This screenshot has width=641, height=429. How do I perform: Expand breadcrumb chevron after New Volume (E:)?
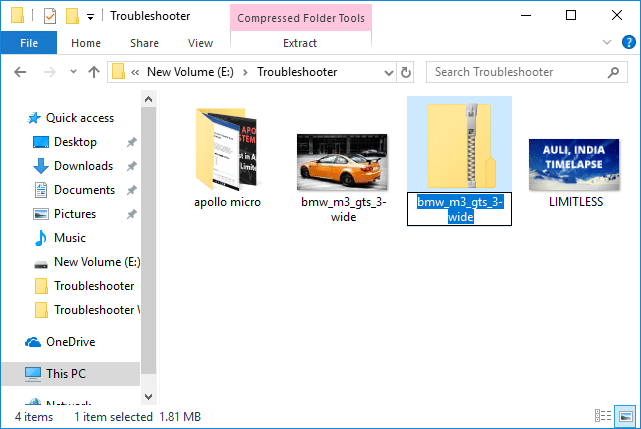(245, 72)
